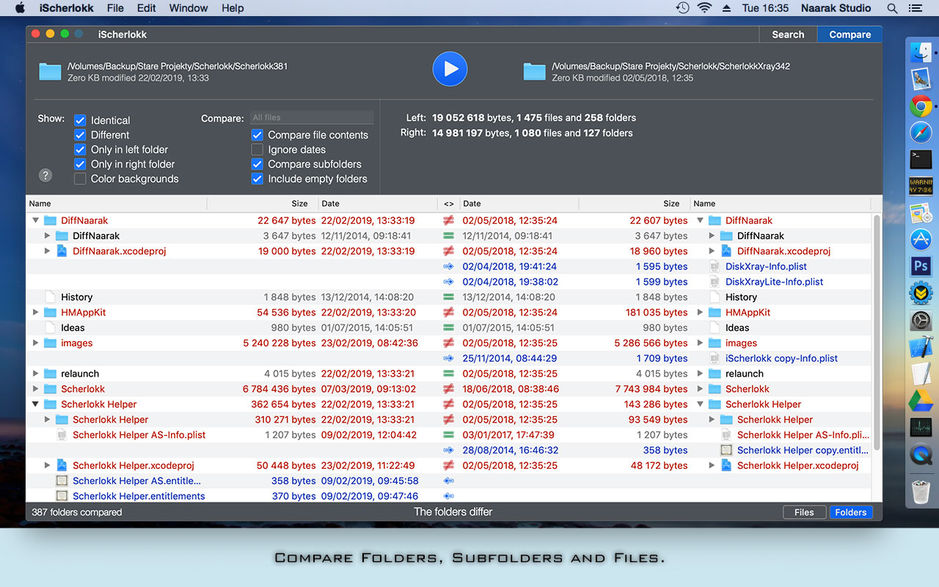Expand the left HMAppKit folder
This screenshot has width=939, height=587.
tap(36, 312)
